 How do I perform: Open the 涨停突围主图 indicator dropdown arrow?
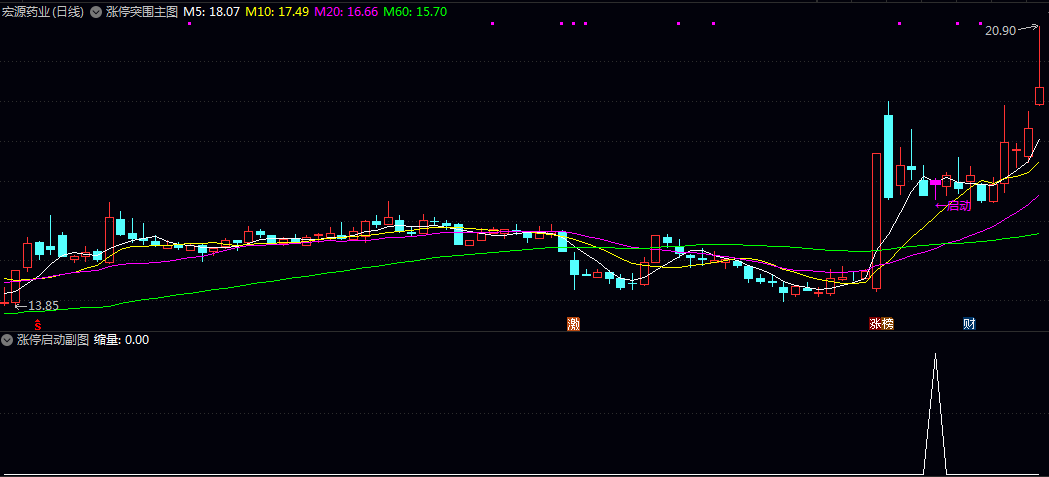[96, 12]
